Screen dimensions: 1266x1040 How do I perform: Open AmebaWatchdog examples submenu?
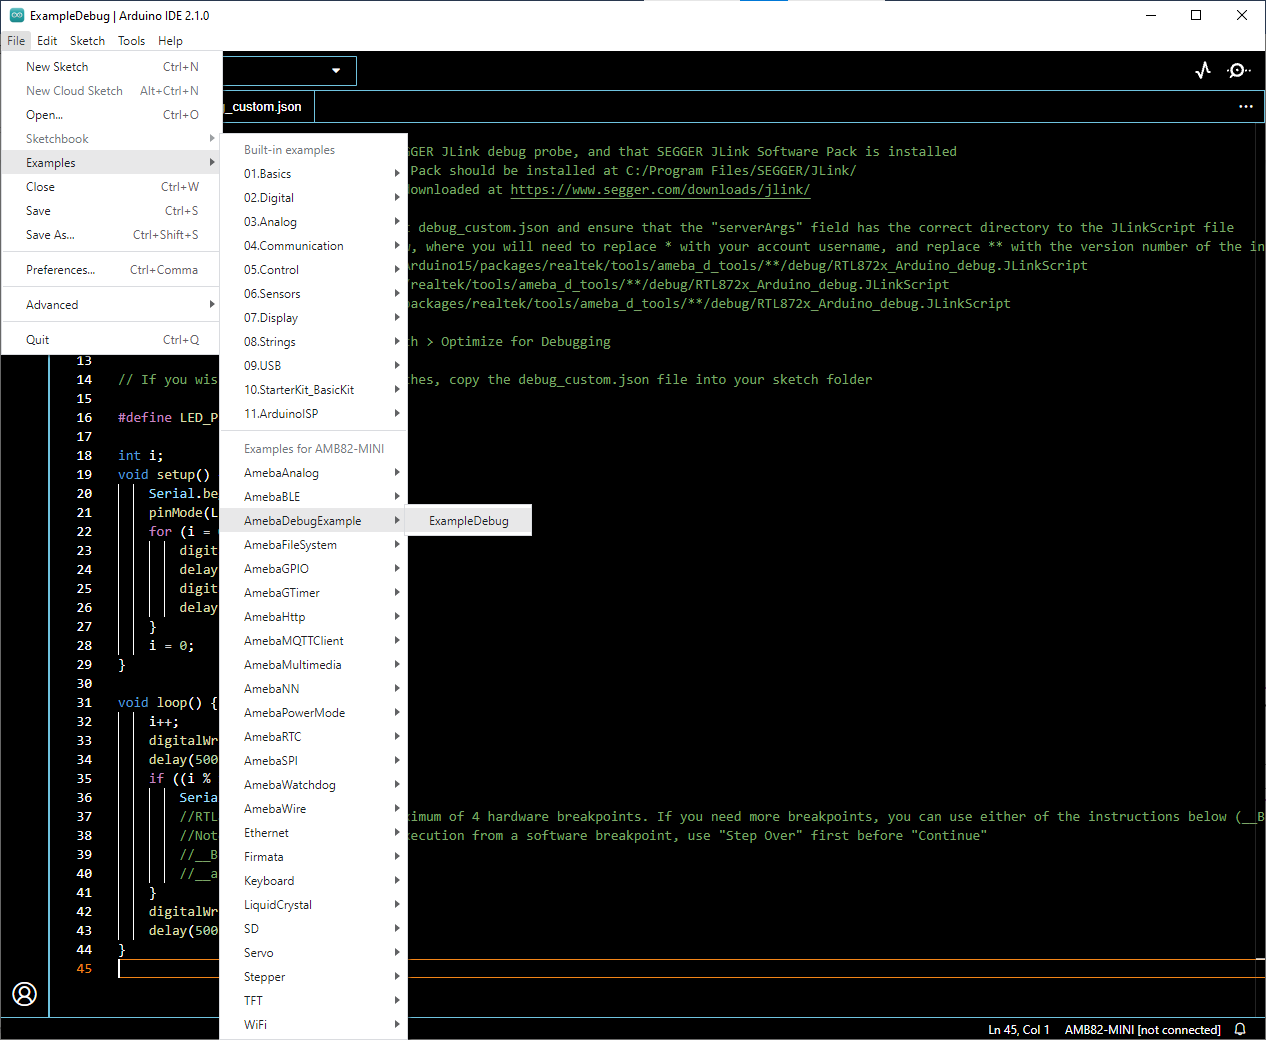314,785
